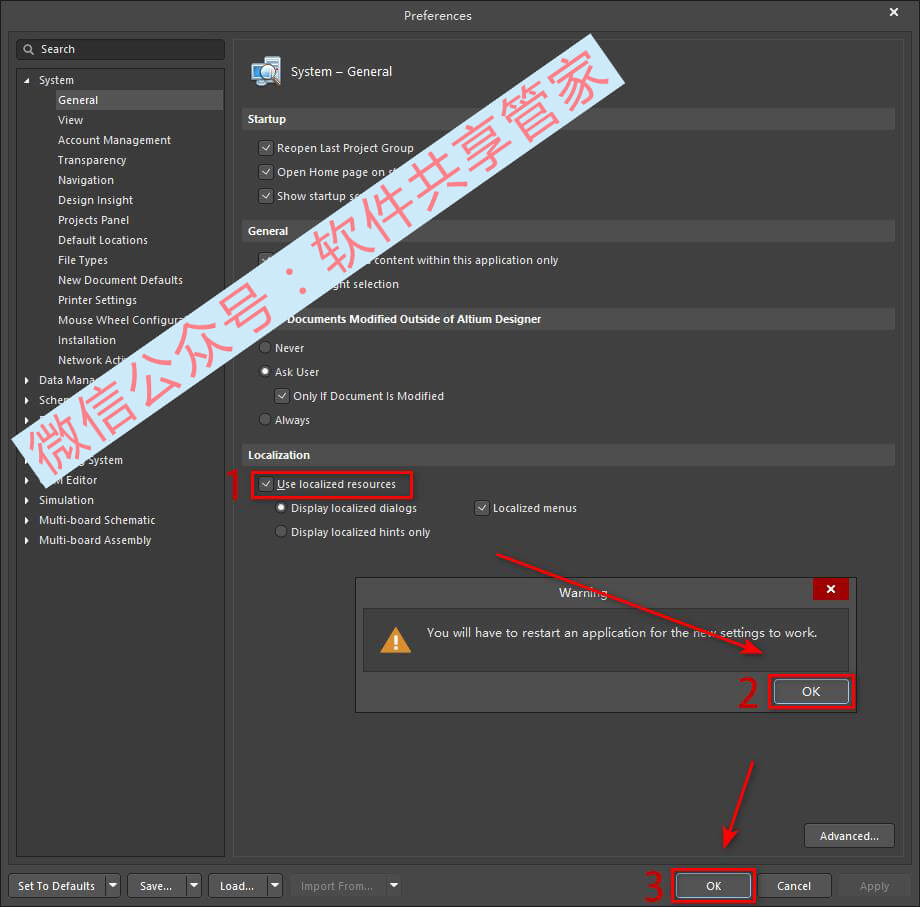Open the Set To Defaults dropdown arrow
Screen dimensions: 920x907
113,885
